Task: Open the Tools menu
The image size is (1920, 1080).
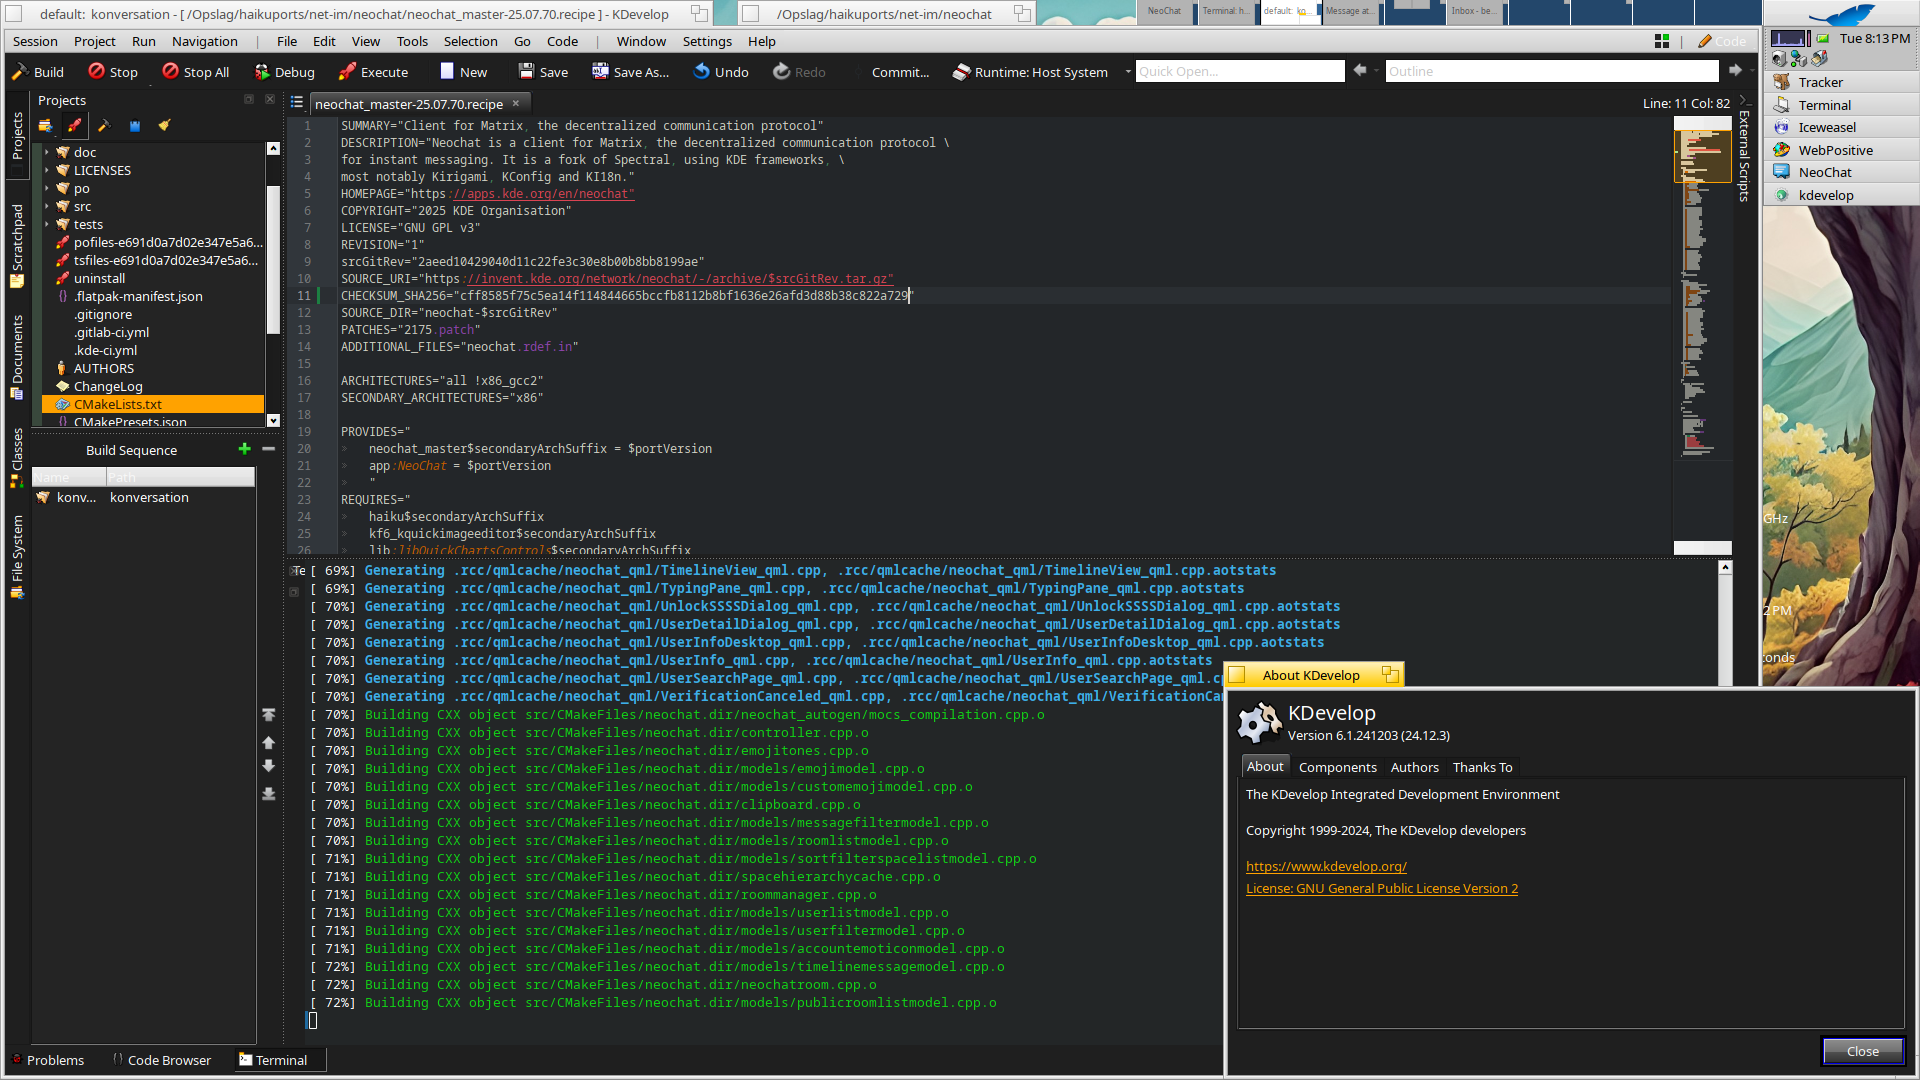Action: pyautogui.click(x=412, y=41)
